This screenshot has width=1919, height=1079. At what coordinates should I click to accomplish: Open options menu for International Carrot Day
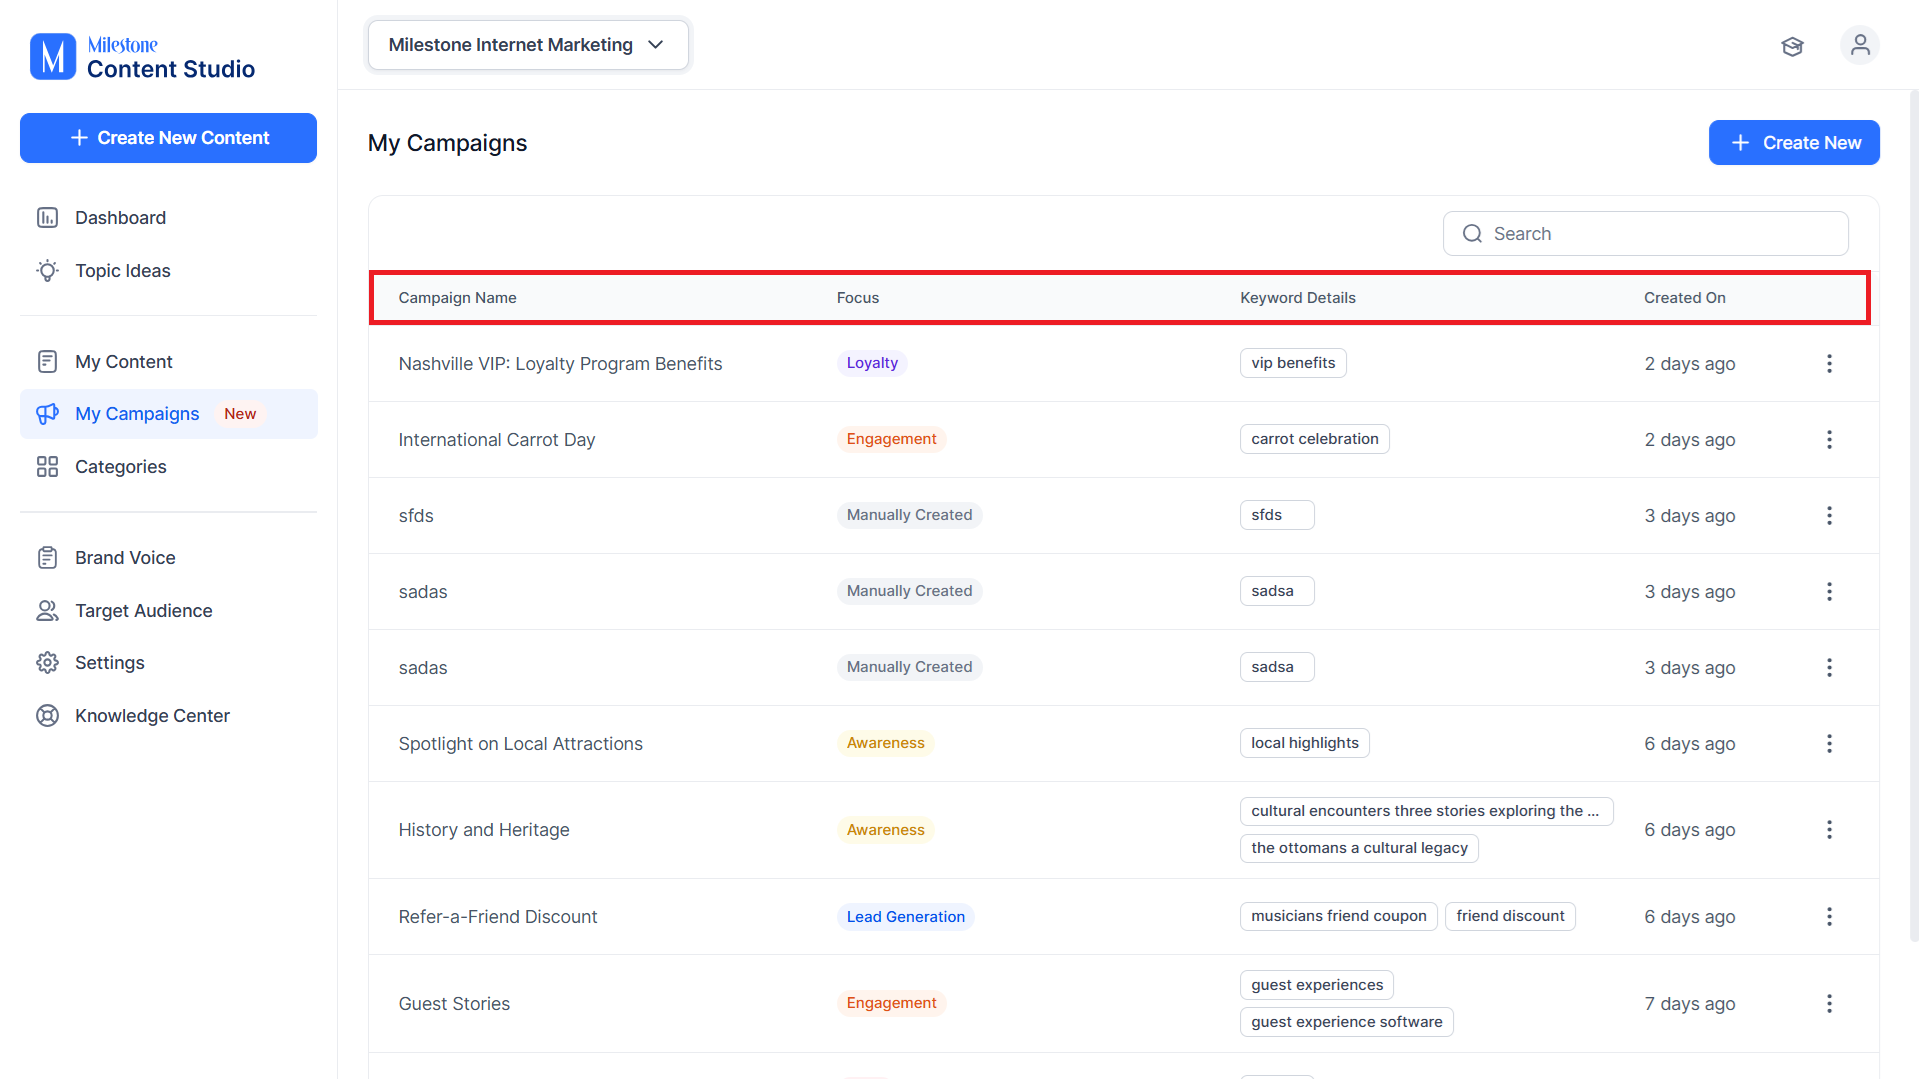tap(1829, 440)
